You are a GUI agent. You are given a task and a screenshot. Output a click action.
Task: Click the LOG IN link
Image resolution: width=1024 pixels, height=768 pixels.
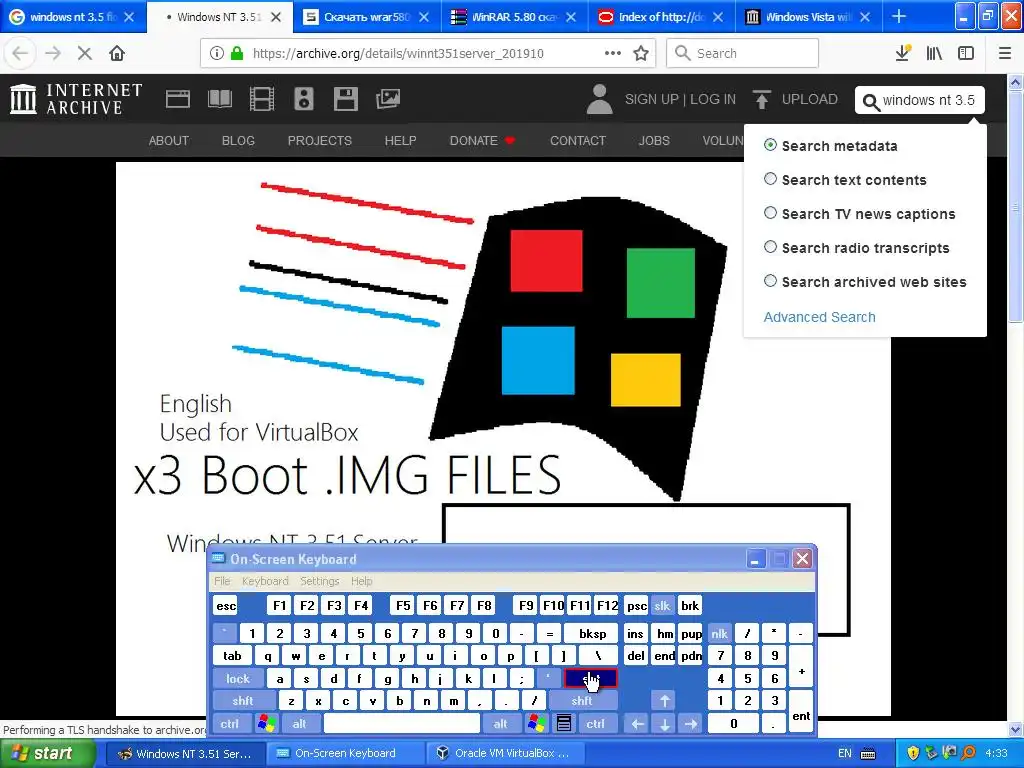[713, 99]
